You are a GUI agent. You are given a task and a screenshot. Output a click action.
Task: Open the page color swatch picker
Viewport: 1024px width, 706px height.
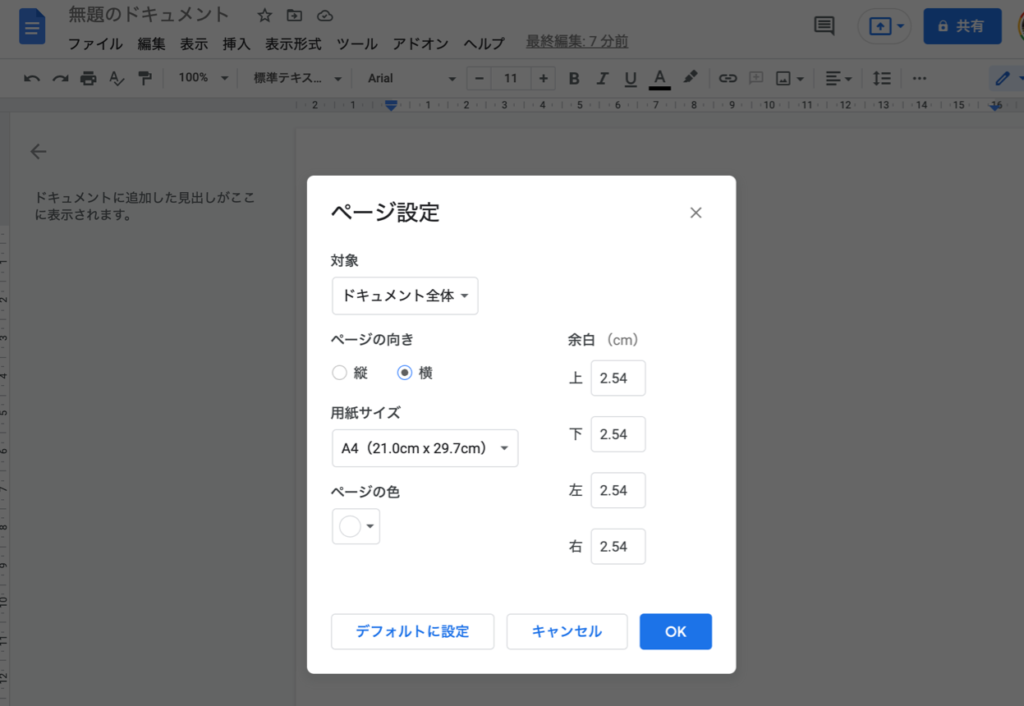[356, 526]
